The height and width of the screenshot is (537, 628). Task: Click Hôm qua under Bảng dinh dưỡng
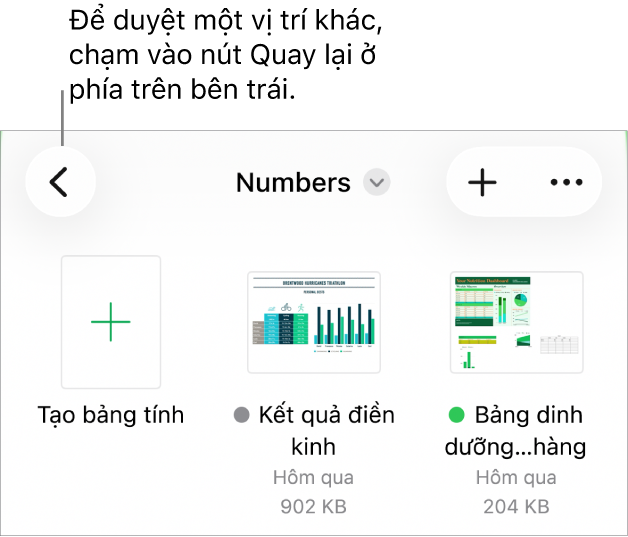(516, 478)
